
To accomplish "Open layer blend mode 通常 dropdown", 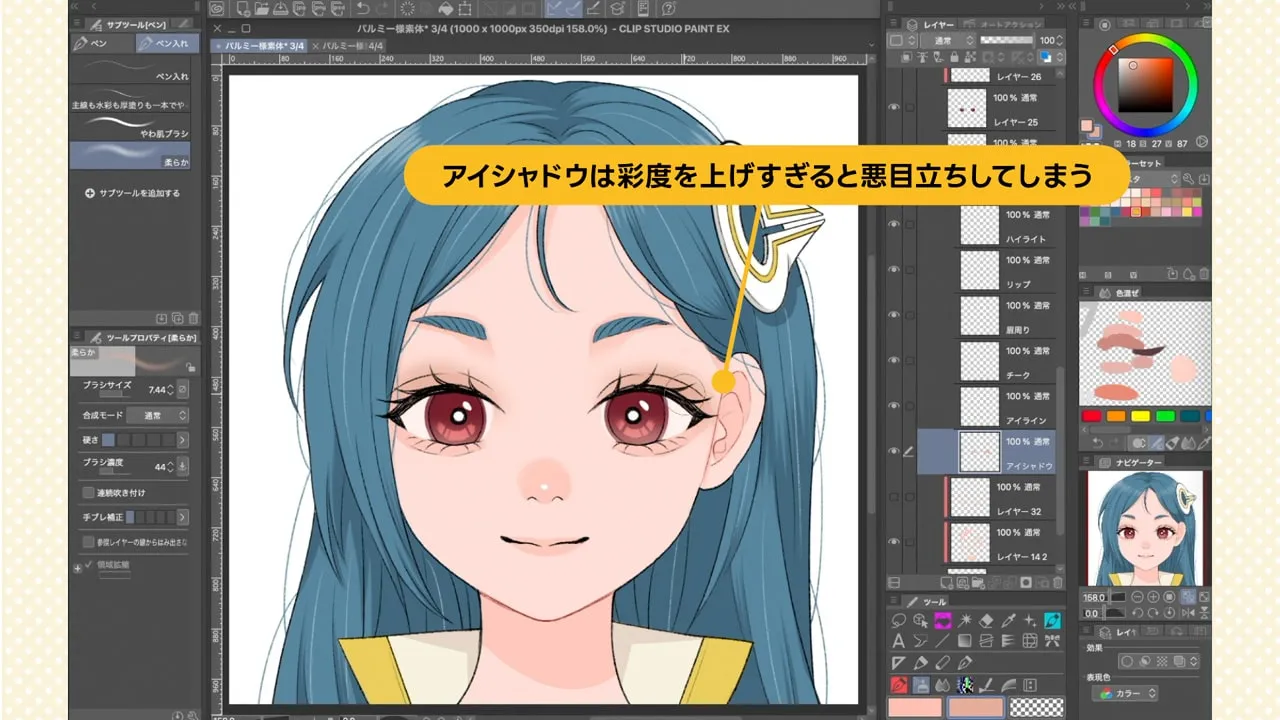I will [x=948, y=40].
